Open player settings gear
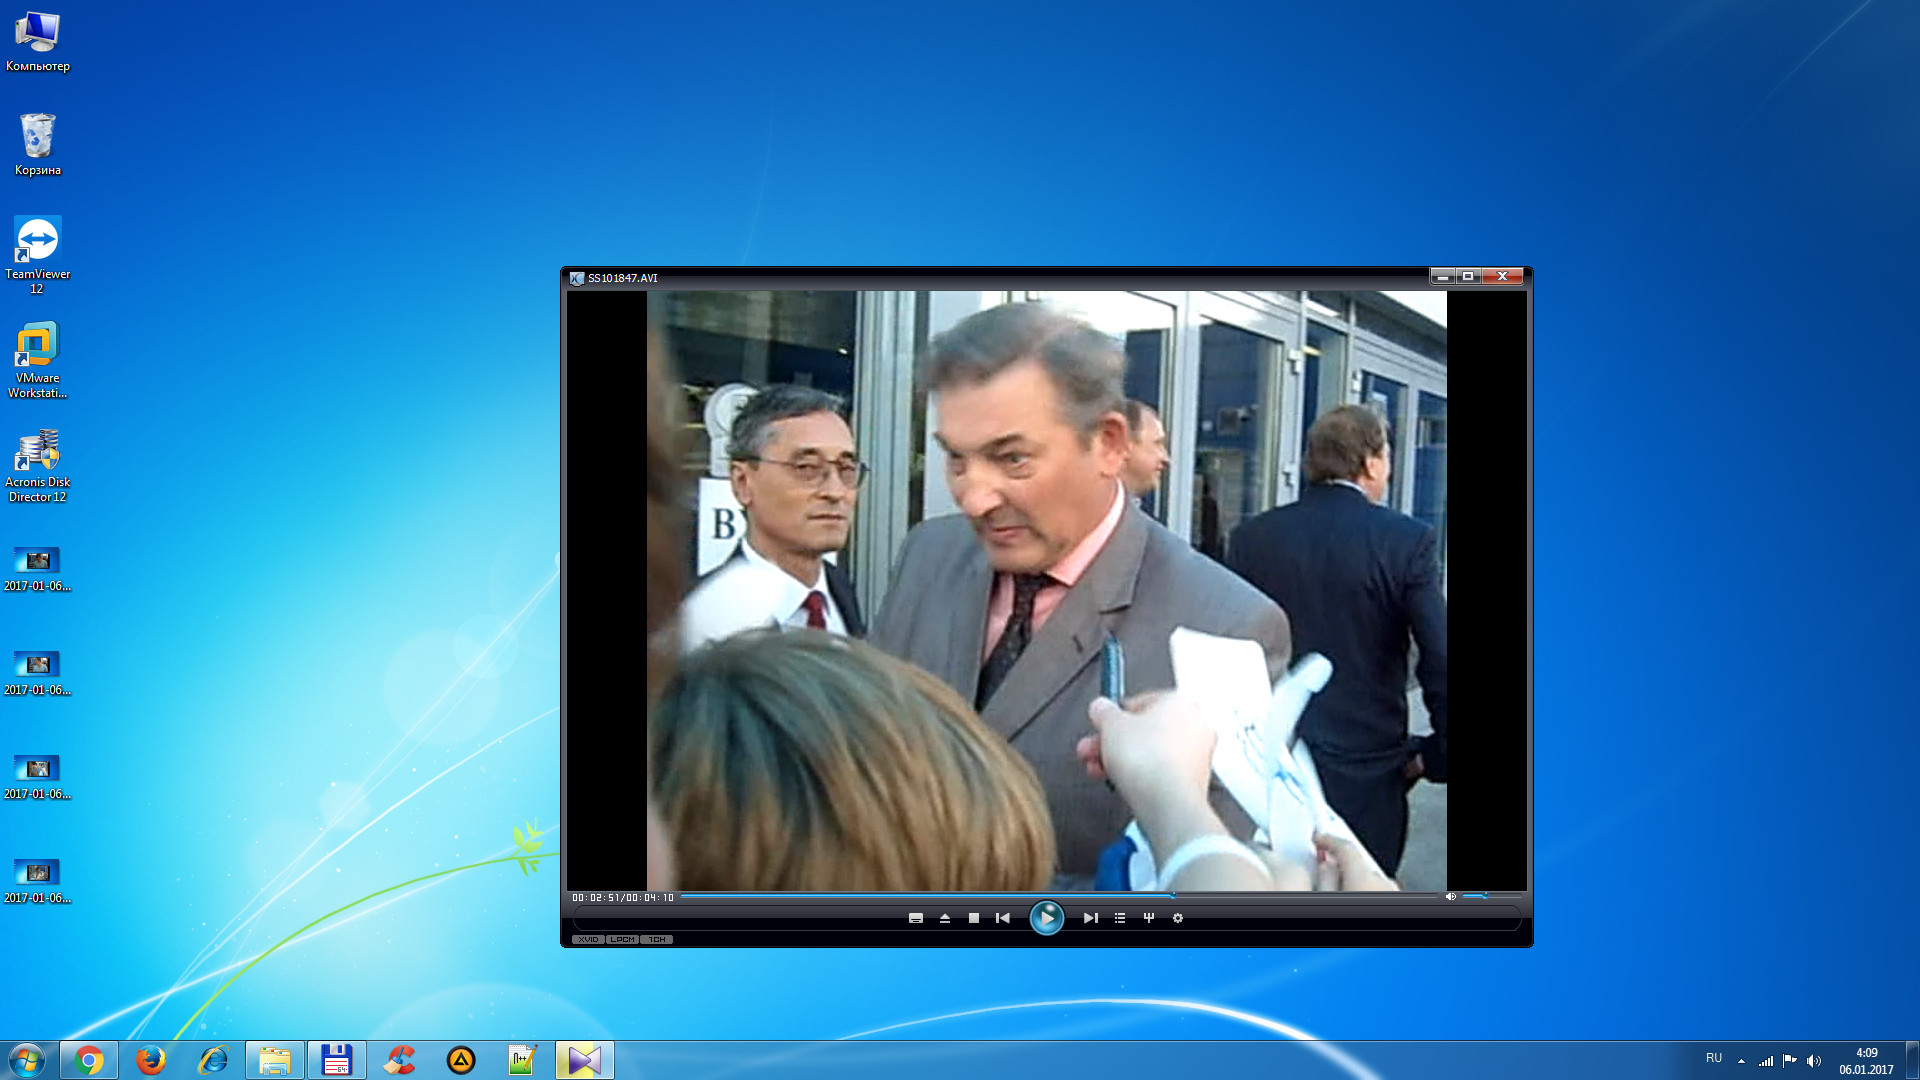Screen dimensions: 1920x1080 [x=1178, y=918]
